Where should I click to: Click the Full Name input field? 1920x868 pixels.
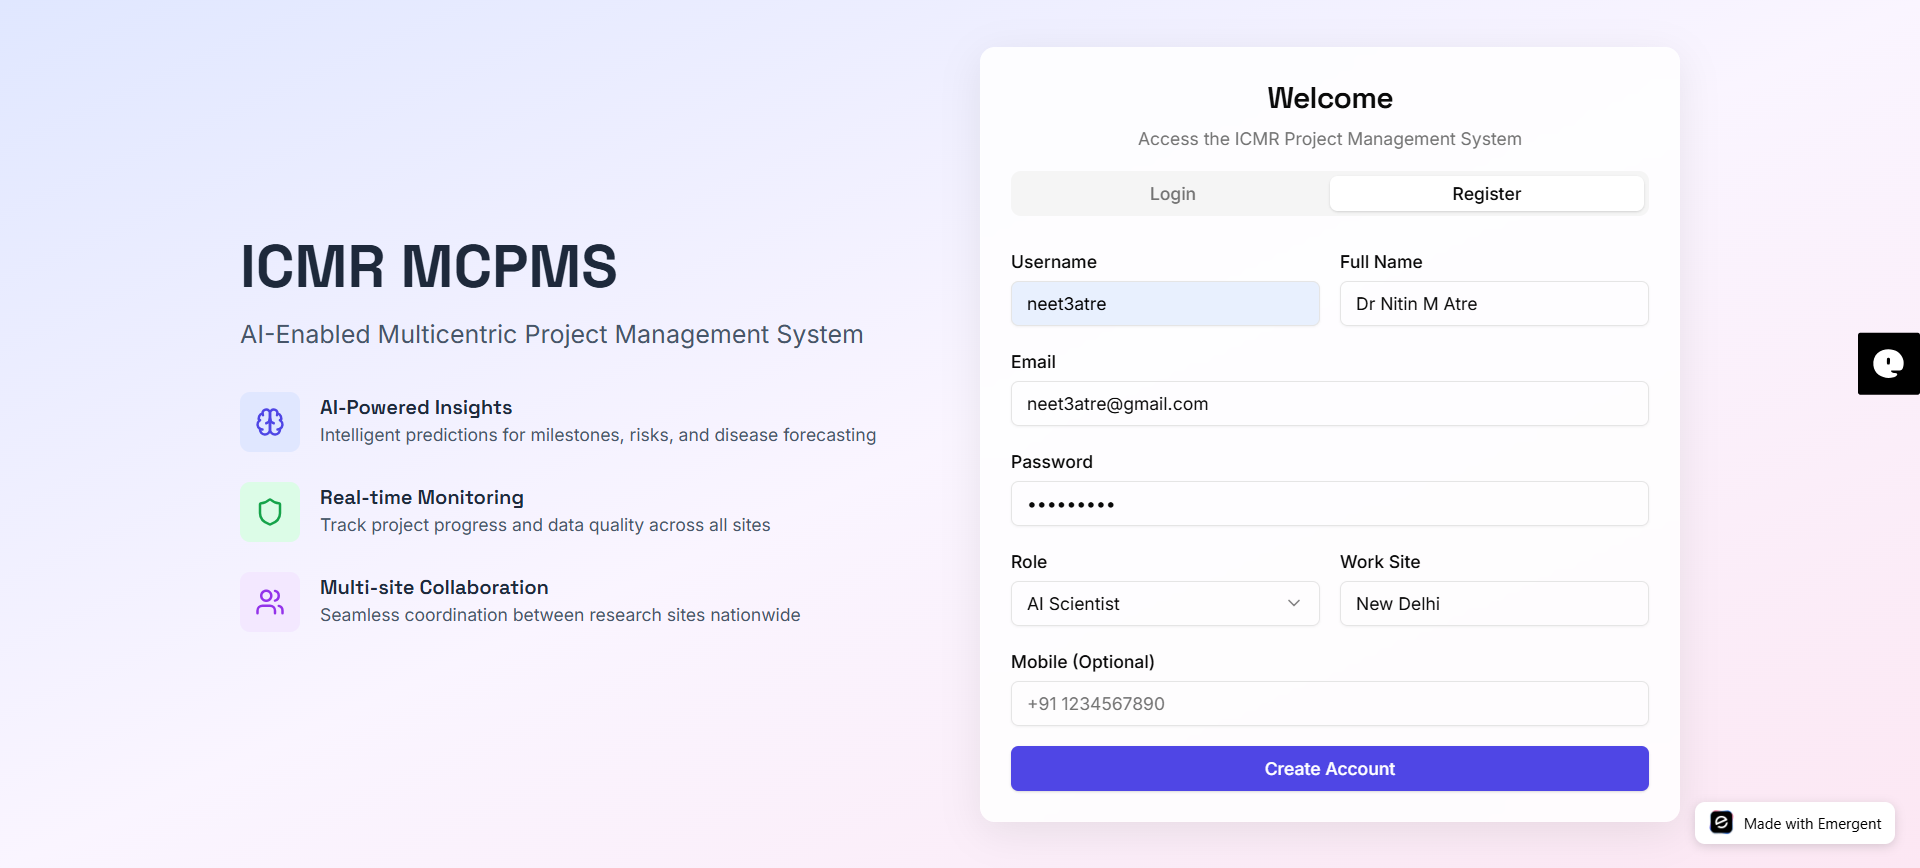(x=1493, y=304)
